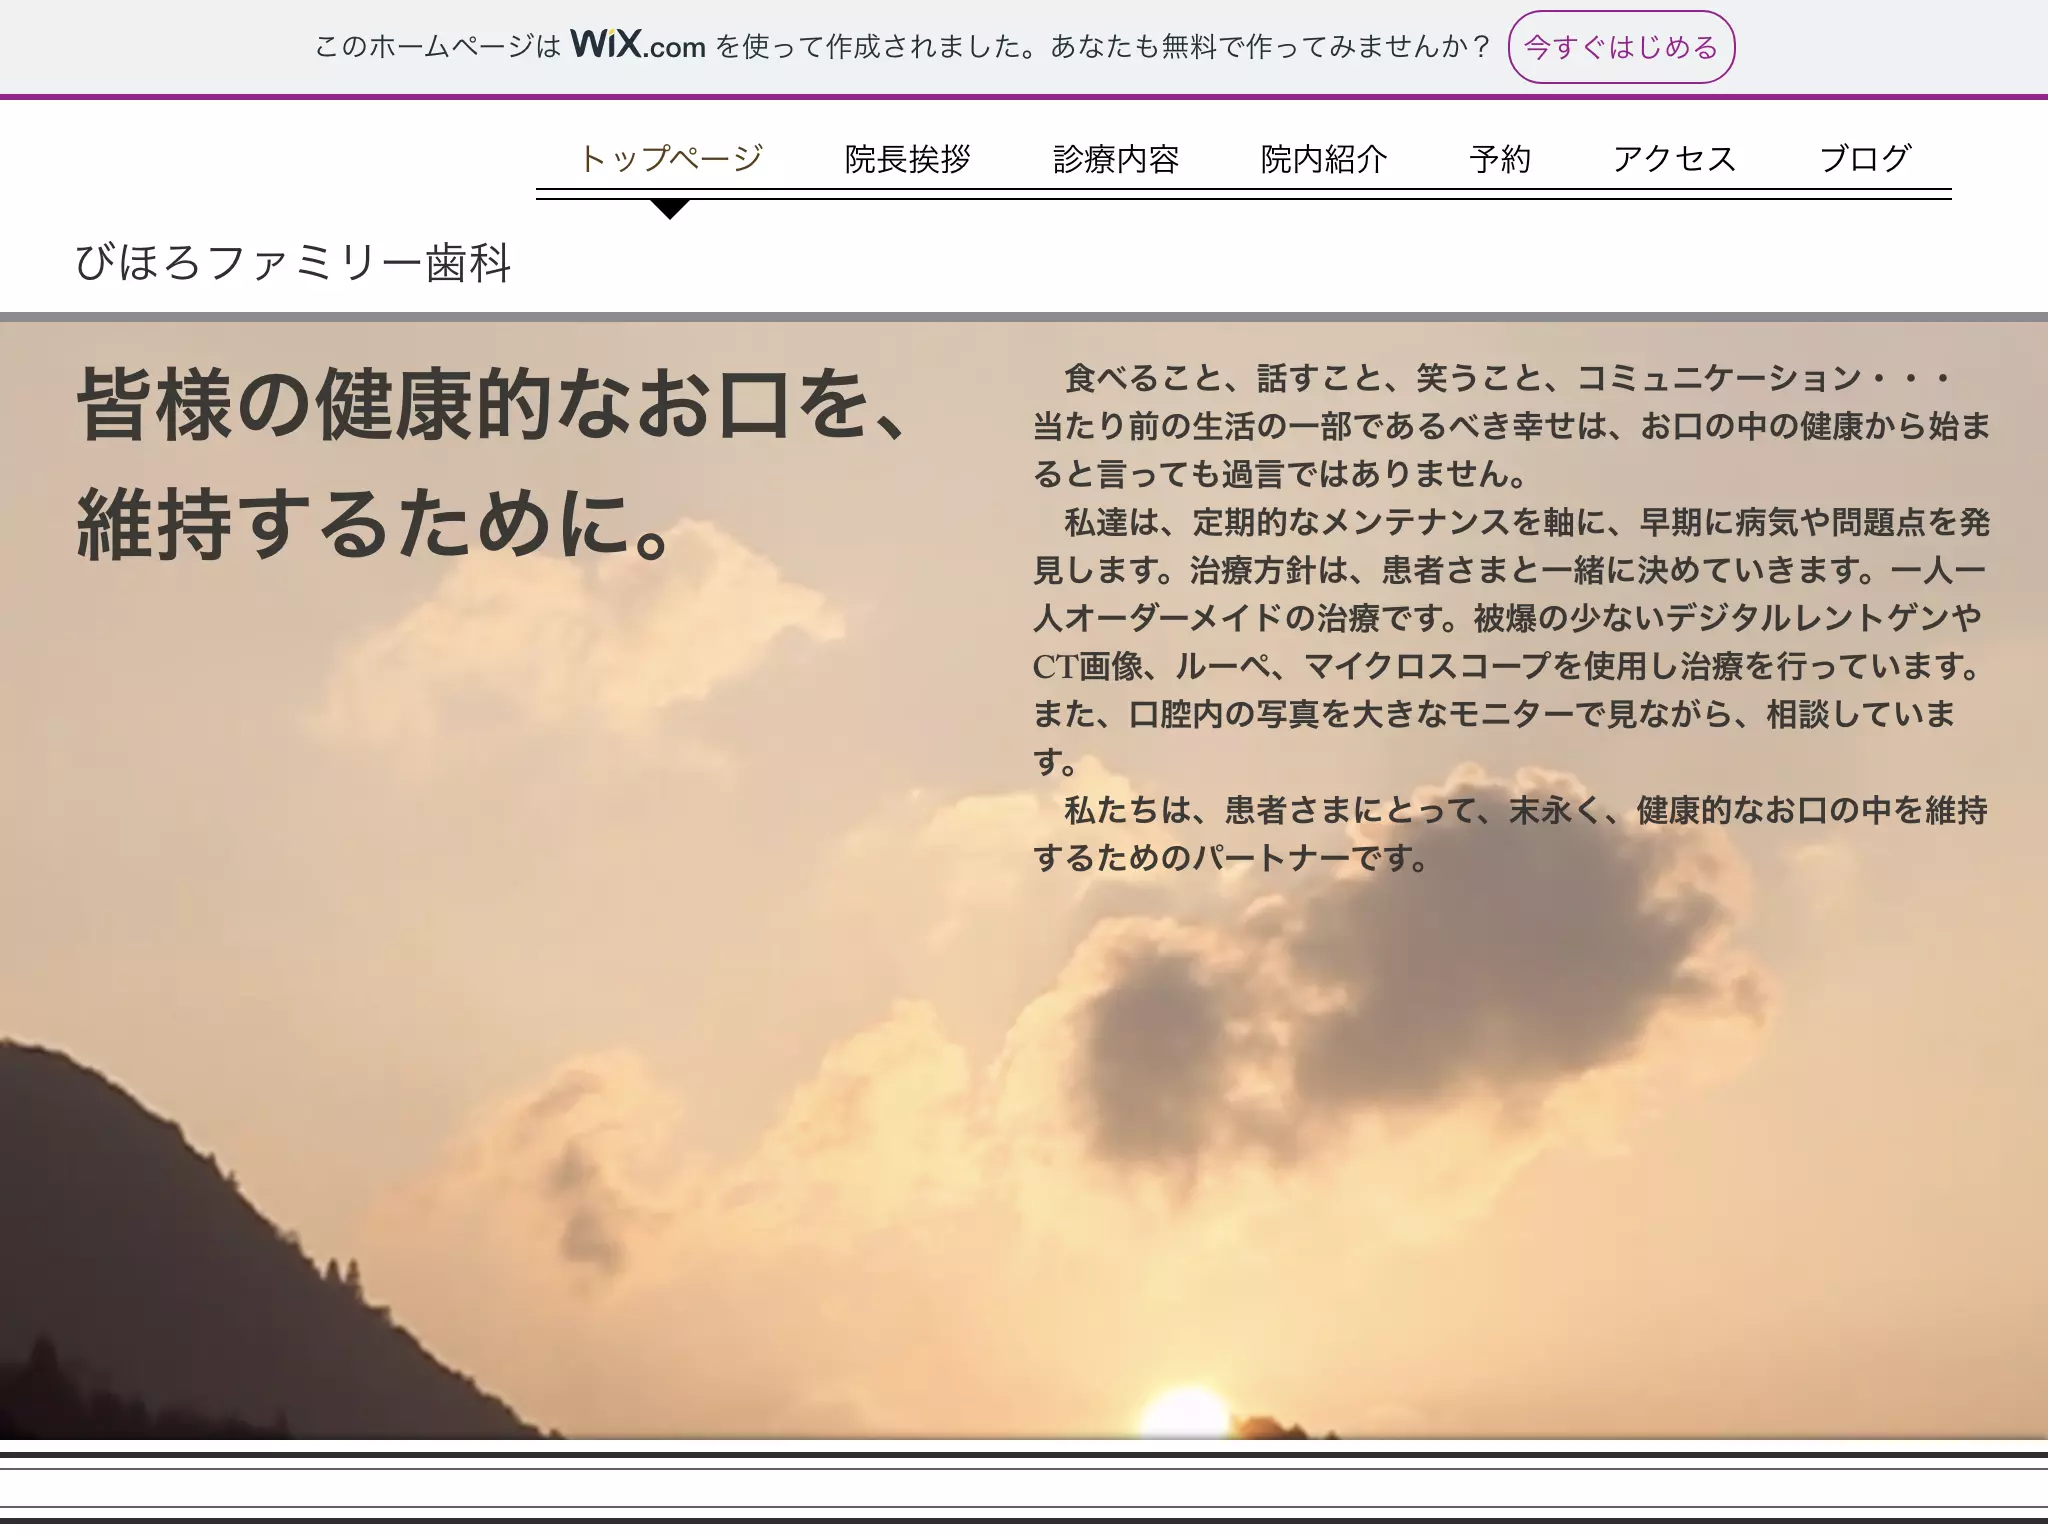Click the paragraph starting 食べること、話すこと
Image resolution: width=2048 pixels, height=1536 pixels.
coord(1510,426)
